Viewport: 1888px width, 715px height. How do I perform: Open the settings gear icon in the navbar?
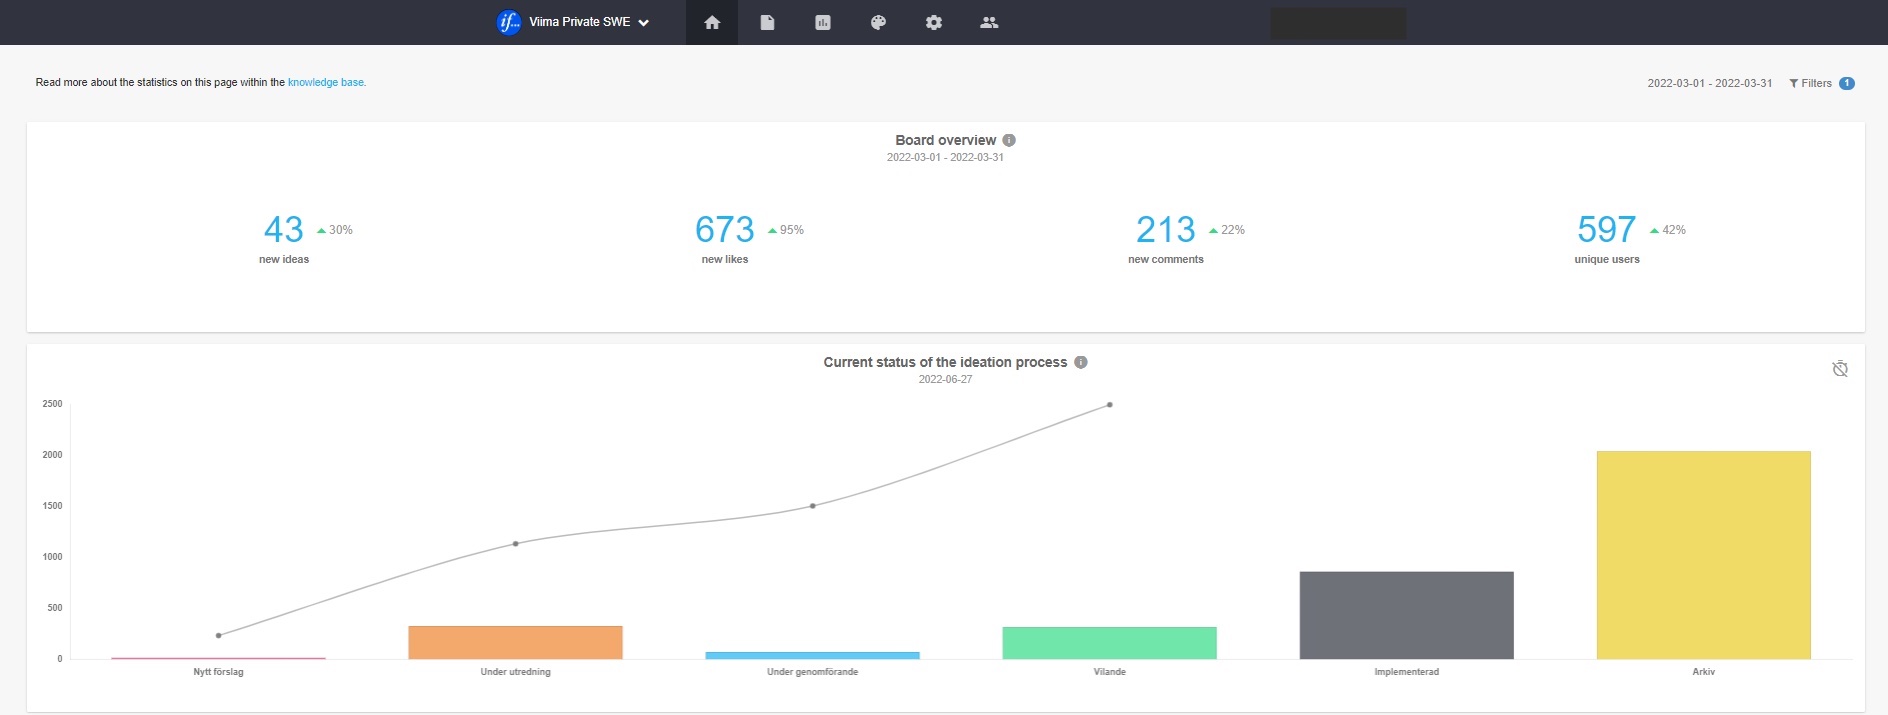point(934,22)
